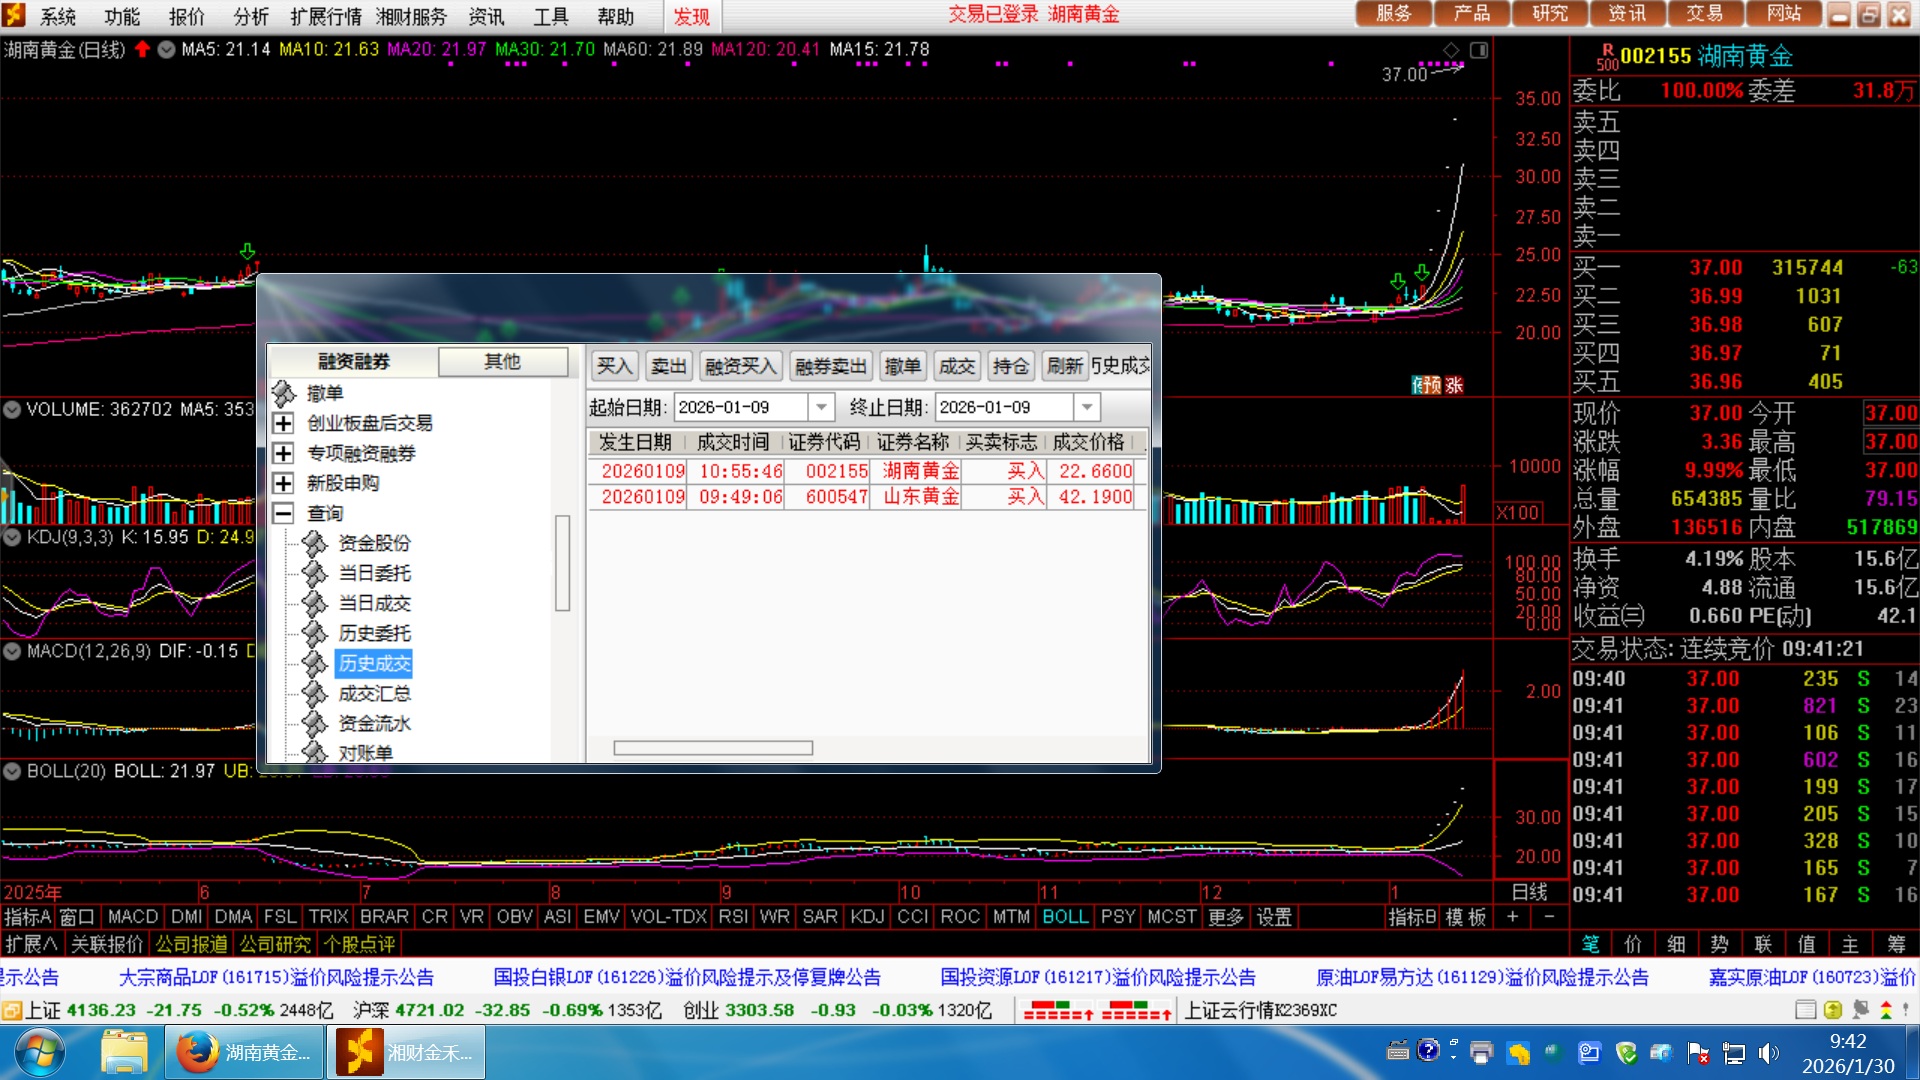The image size is (1920, 1080).
Task: Switch to the 其他 tab
Action: pos(502,362)
